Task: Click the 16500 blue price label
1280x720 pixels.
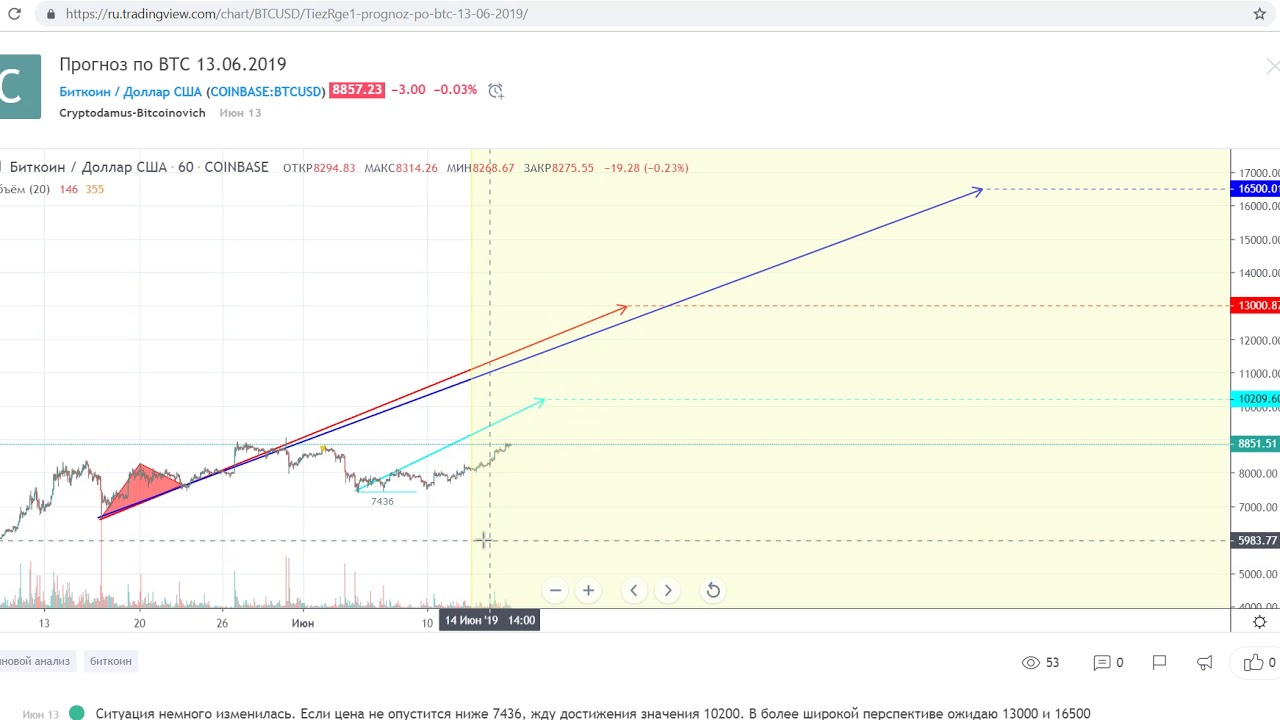Action: pos(1255,189)
